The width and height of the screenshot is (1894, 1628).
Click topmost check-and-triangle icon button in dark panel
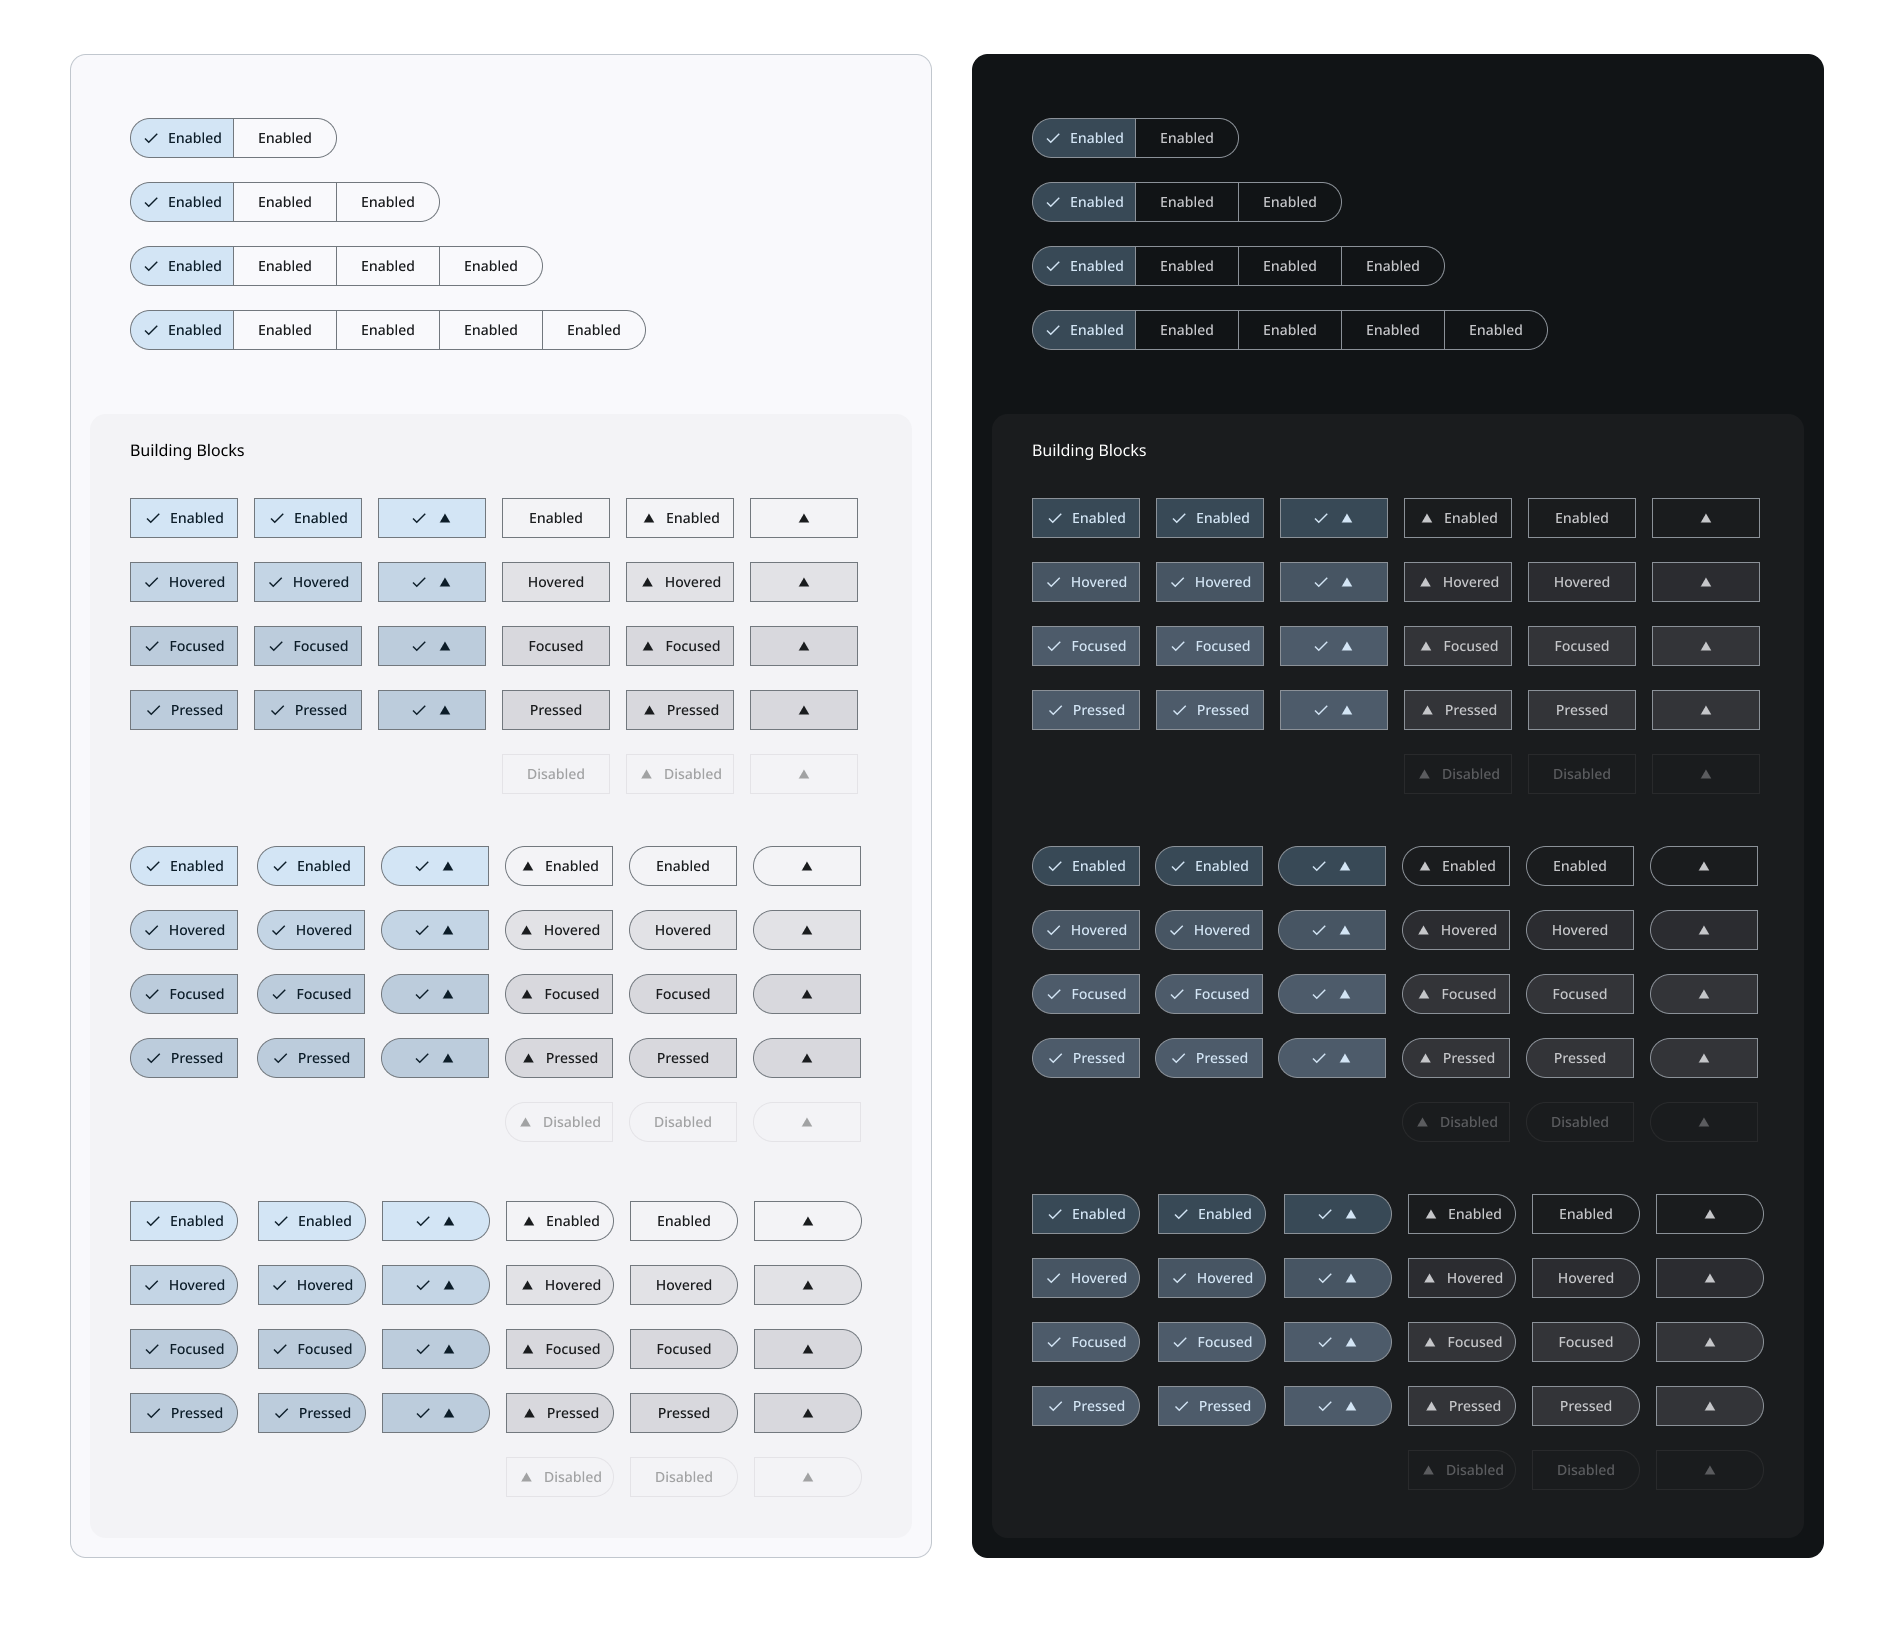[x=1333, y=518]
